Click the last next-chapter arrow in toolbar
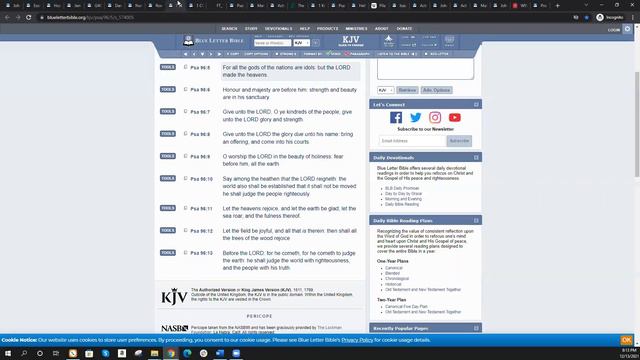Image resolution: width=640 pixels, height=360 pixels. [x=219, y=54]
